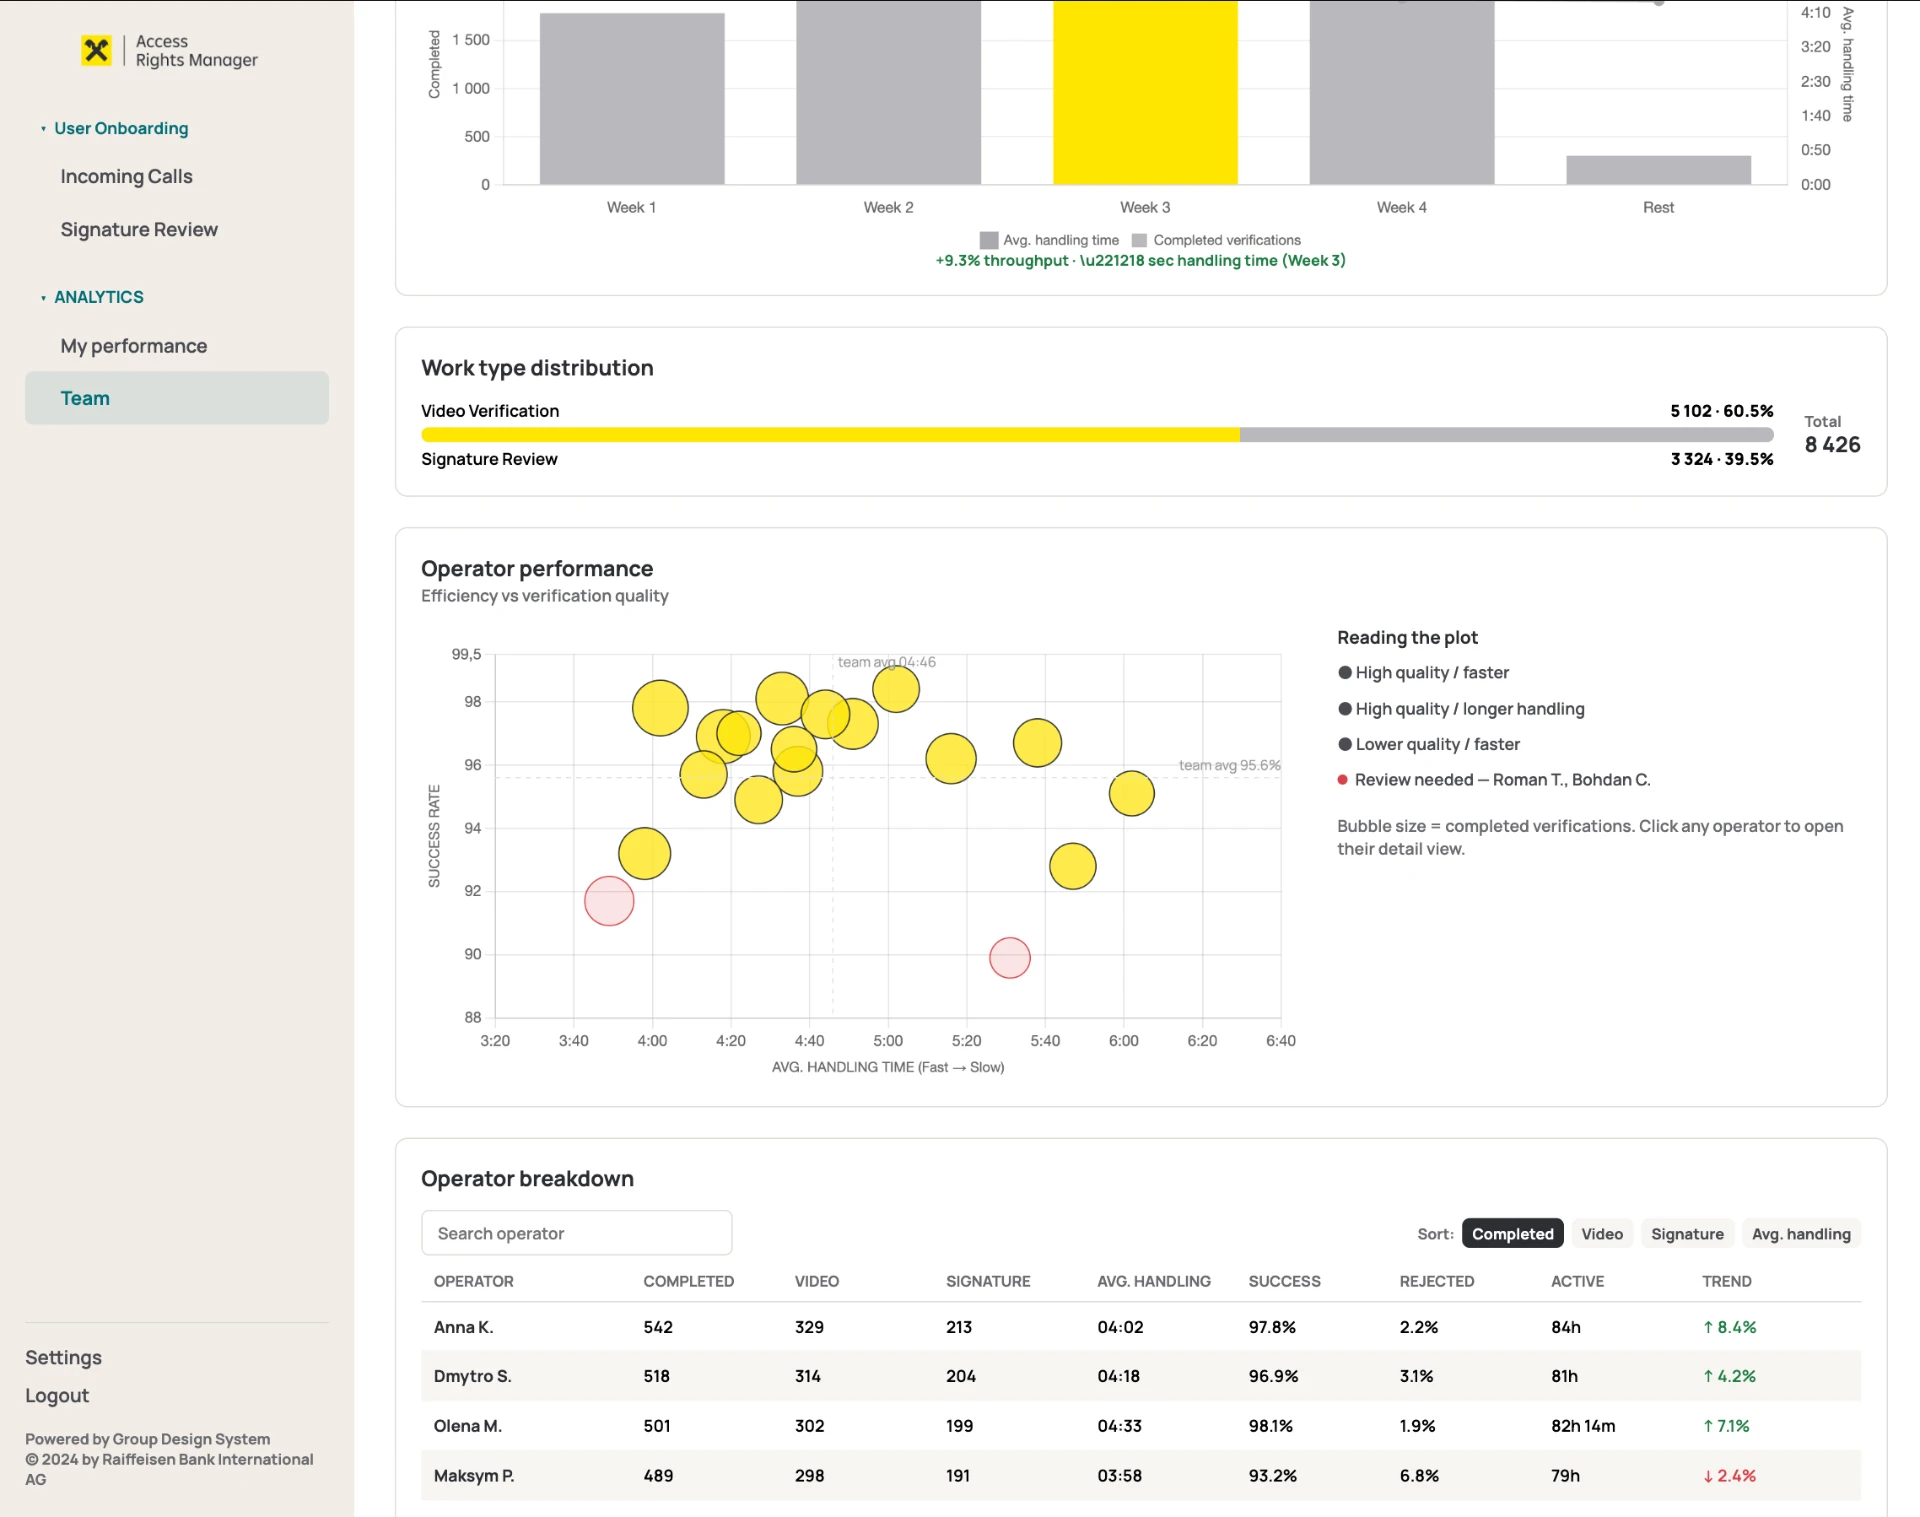Open Anna K. operator row
The width and height of the screenshot is (1920, 1517).
pyautogui.click(x=1141, y=1327)
